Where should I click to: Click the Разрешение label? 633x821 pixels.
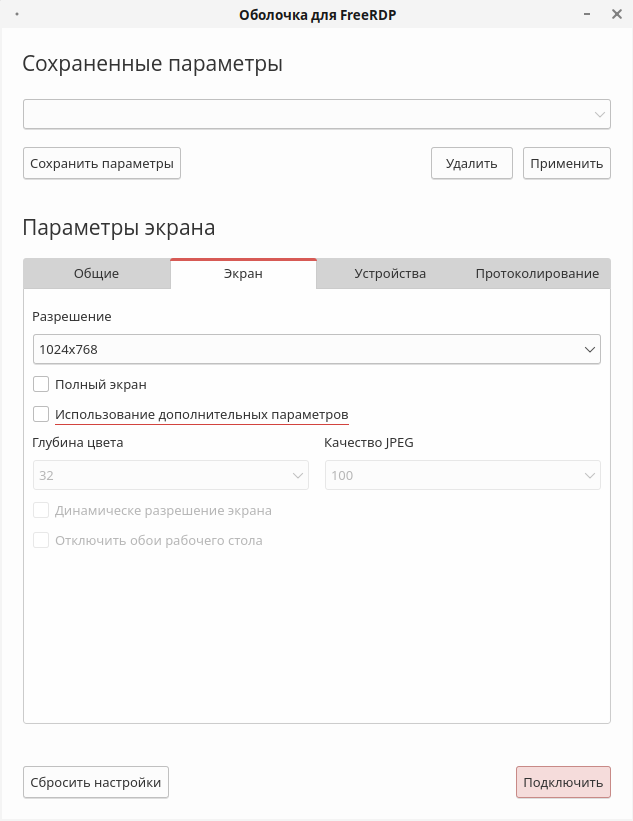[x=72, y=317]
